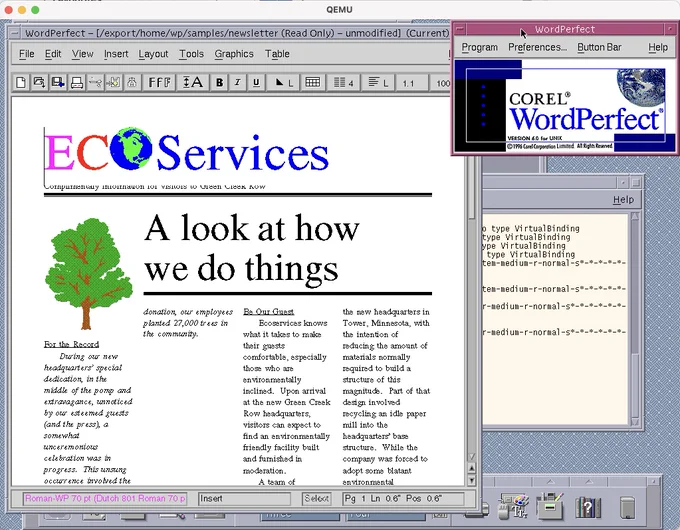Click Preferences... in WordPerfect control window
The width and height of the screenshot is (680, 530).
pyautogui.click(x=537, y=47)
